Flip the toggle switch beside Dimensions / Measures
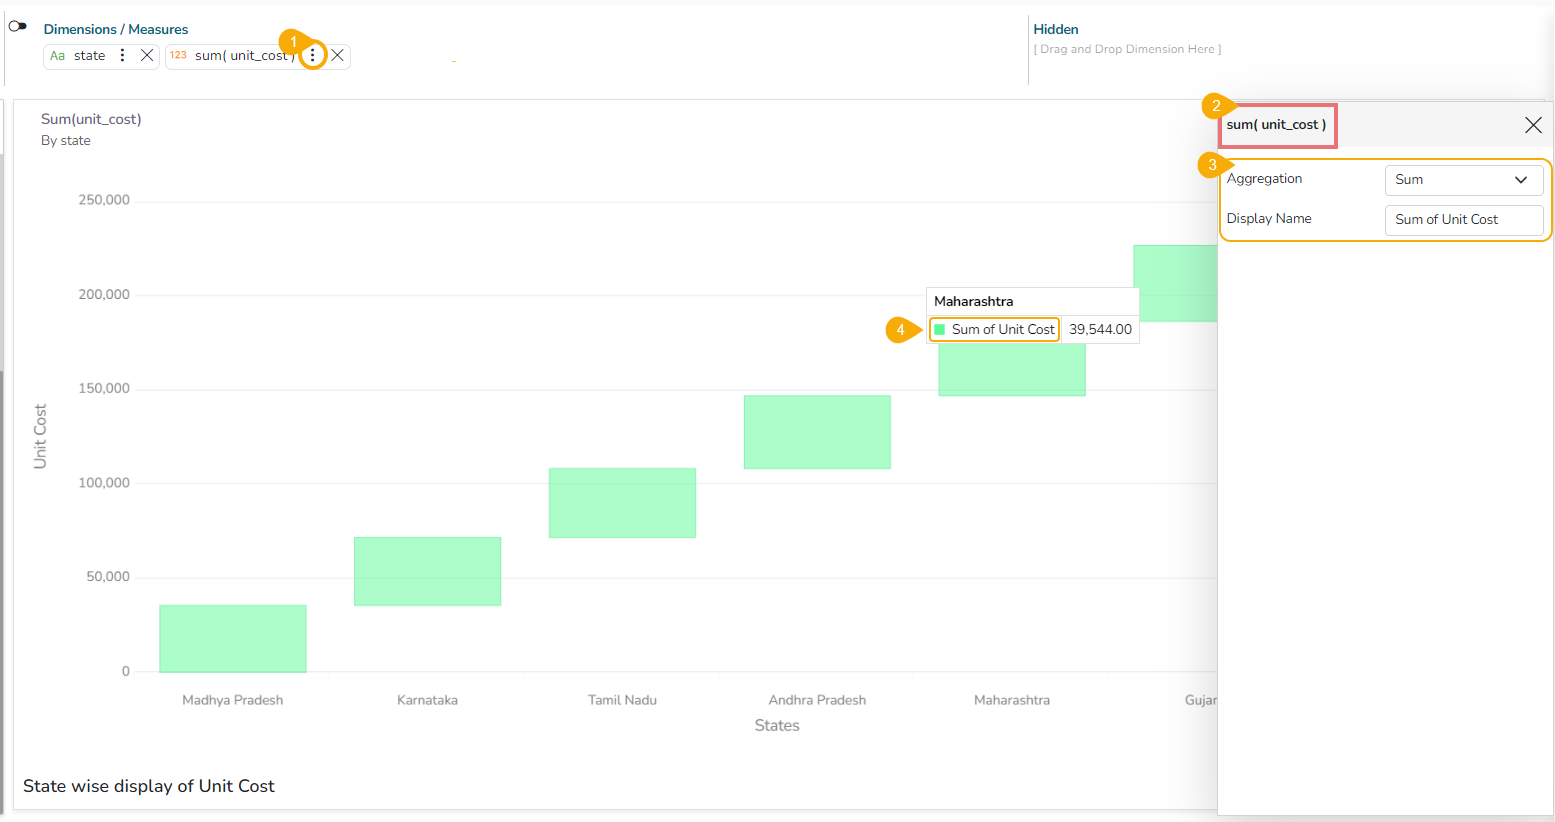This screenshot has width=1555, height=822. 17,26
